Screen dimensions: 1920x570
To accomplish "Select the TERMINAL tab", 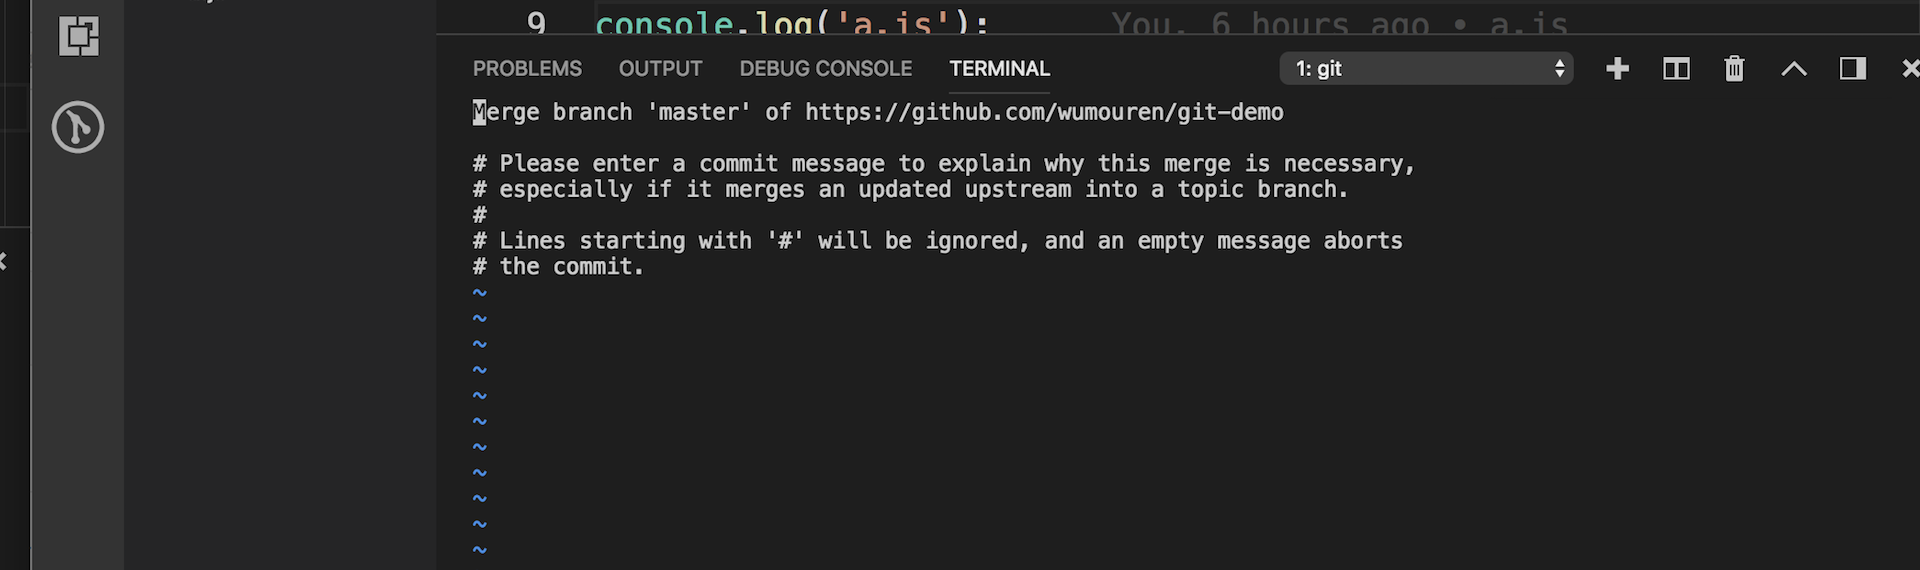I will click(999, 69).
